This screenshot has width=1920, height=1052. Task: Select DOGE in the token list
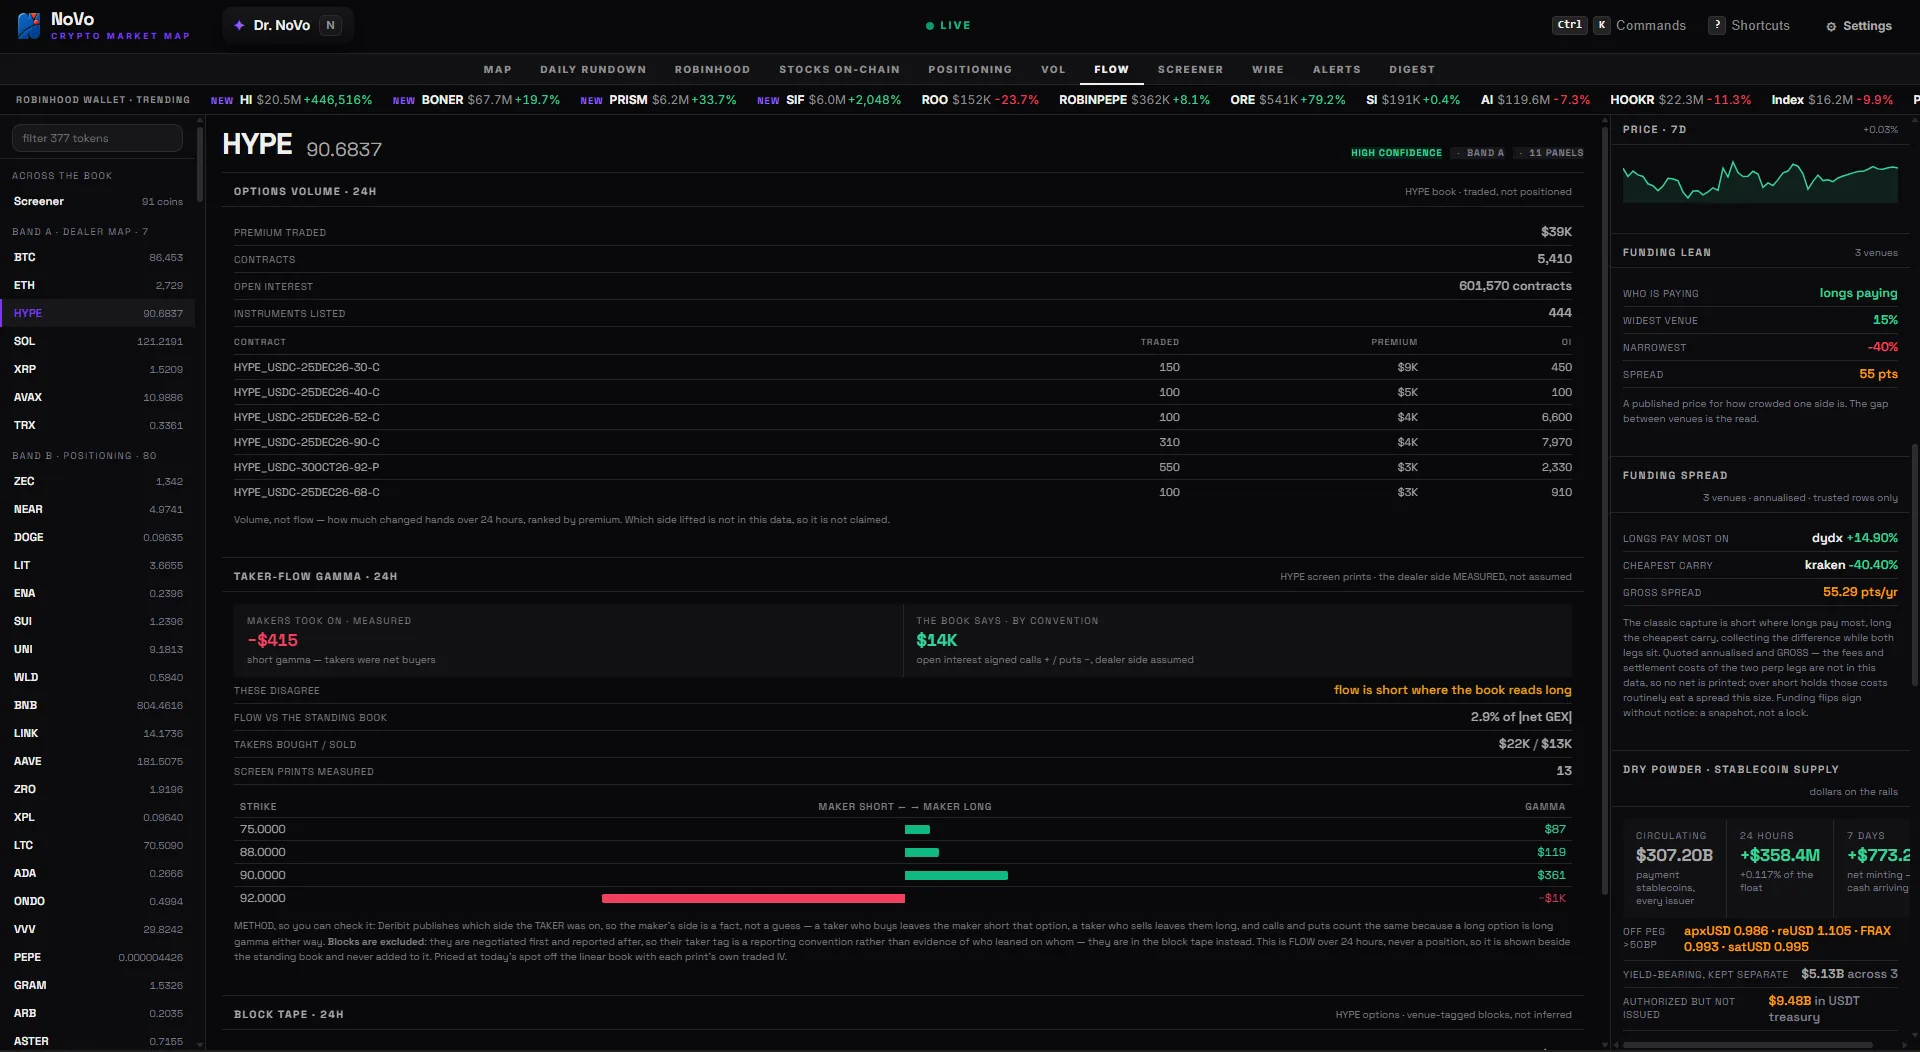click(98, 537)
